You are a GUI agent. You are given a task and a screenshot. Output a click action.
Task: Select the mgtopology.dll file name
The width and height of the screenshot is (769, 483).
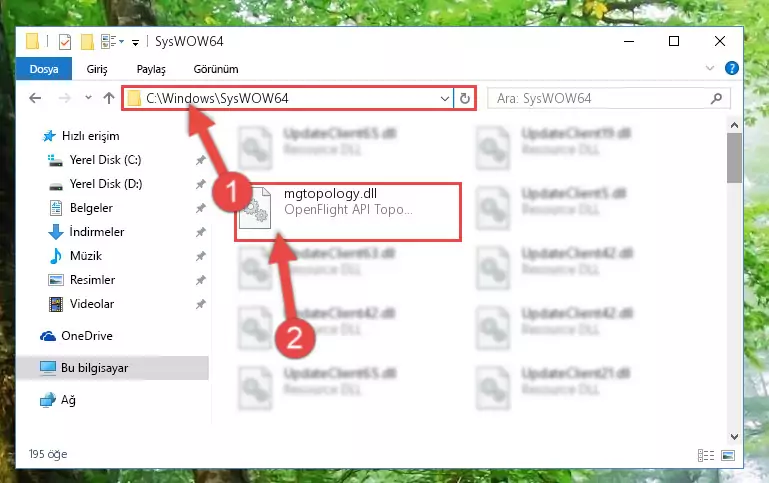point(331,194)
